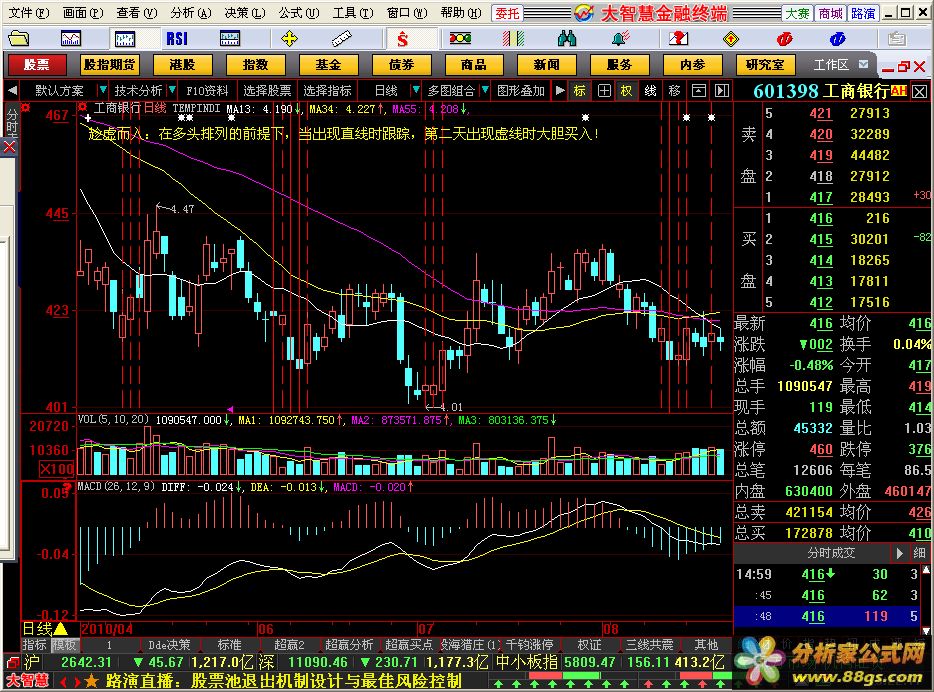The image size is (934, 692).
Task: Click the yellow diamond toolbar icon
Action: click(x=731, y=39)
